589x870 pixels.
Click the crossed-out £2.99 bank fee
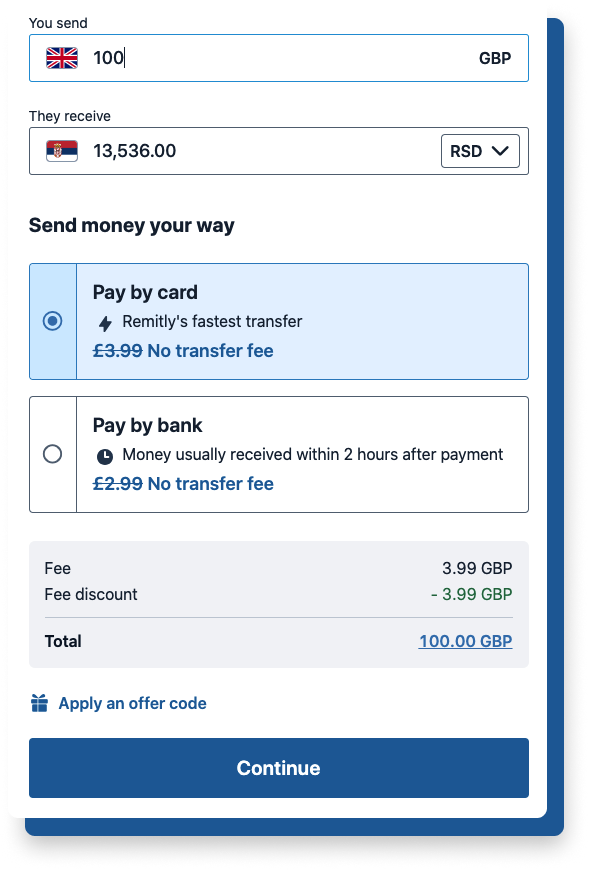pos(118,483)
